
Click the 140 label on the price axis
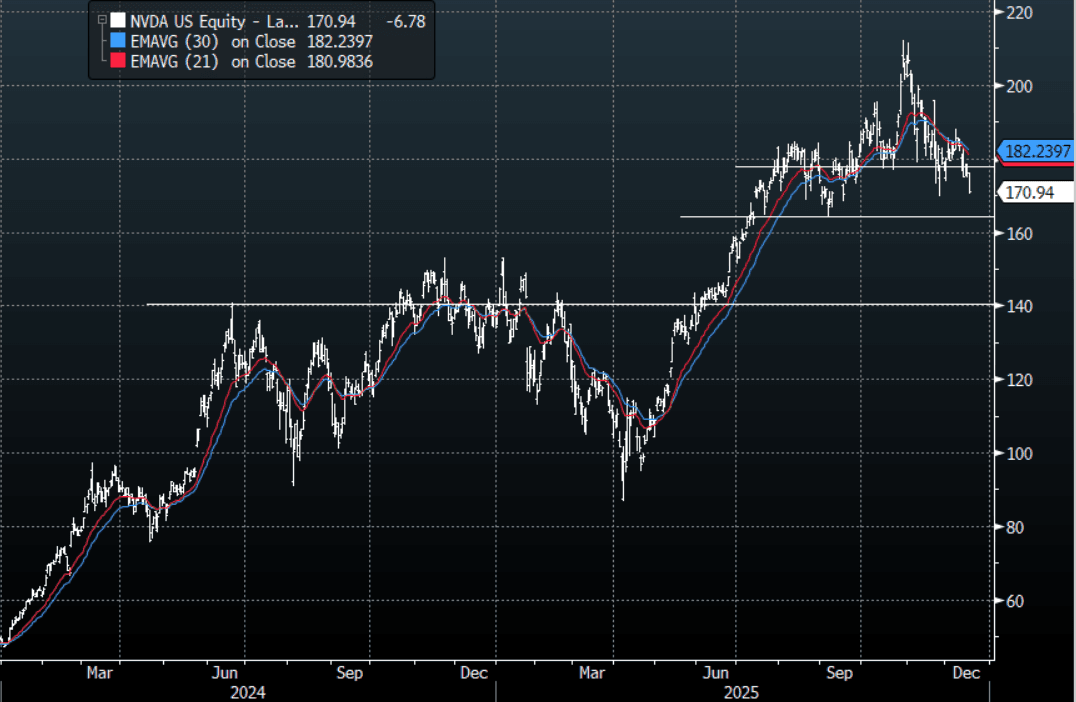pyautogui.click(x=1021, y=306)
